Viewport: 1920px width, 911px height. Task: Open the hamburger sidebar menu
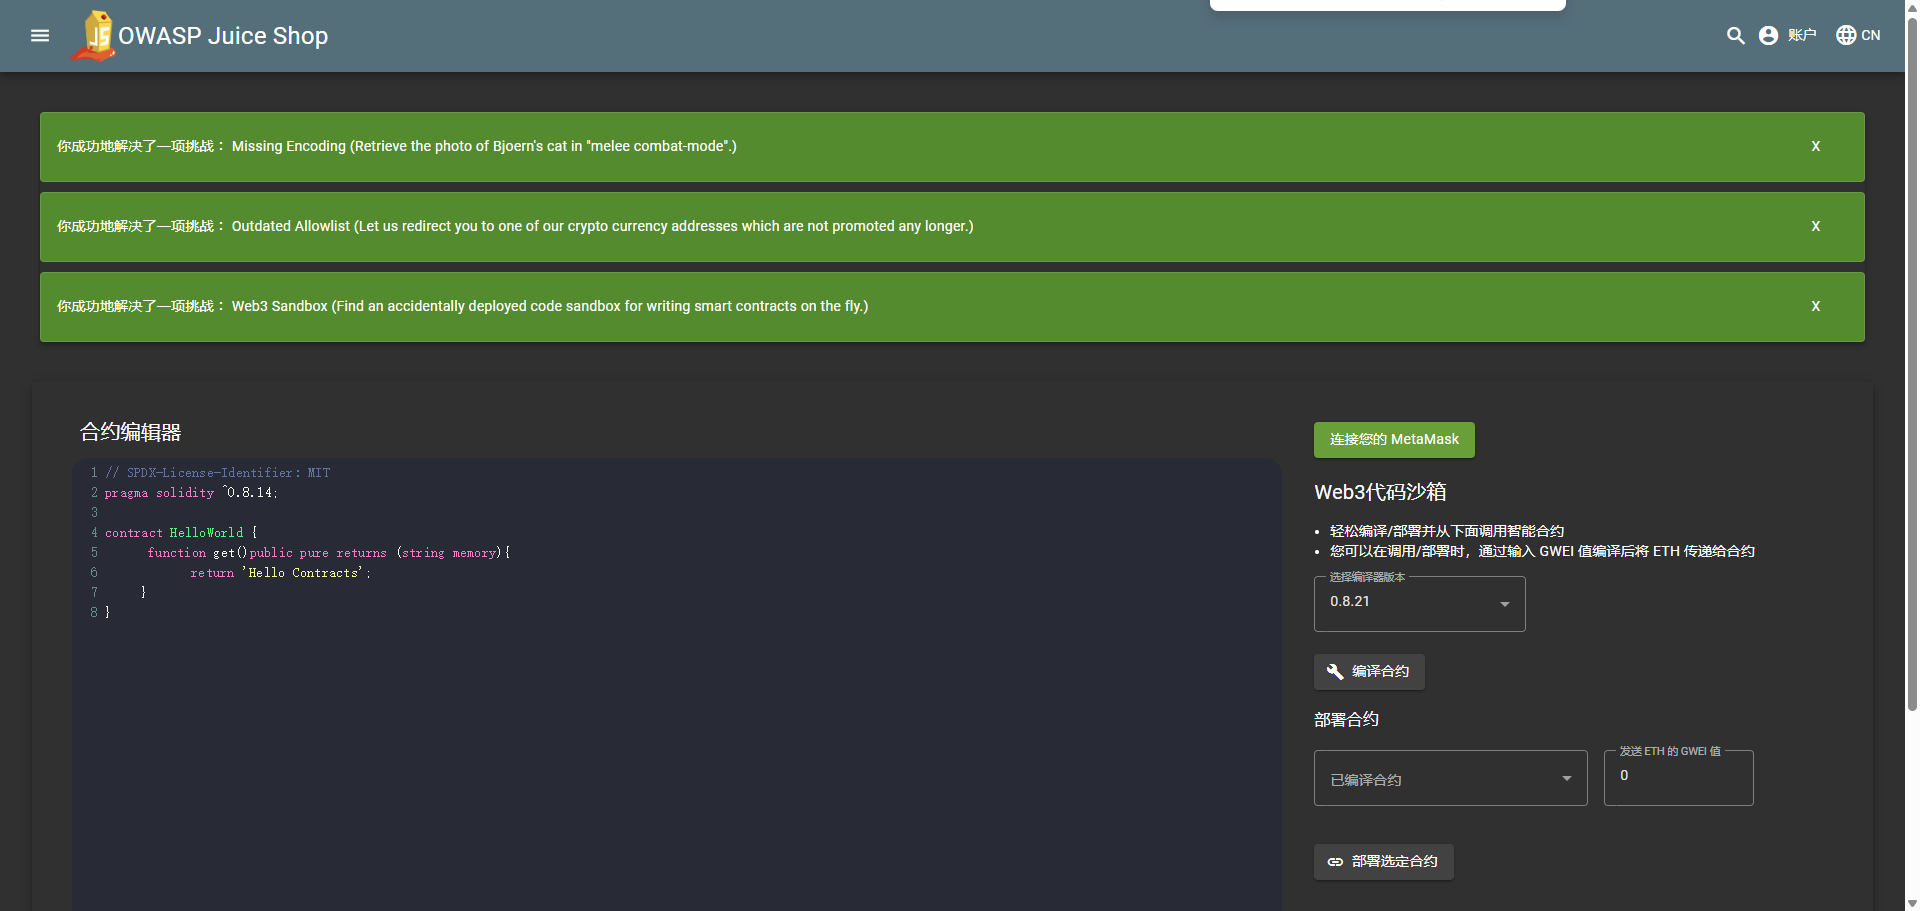(x=40, y=36)
